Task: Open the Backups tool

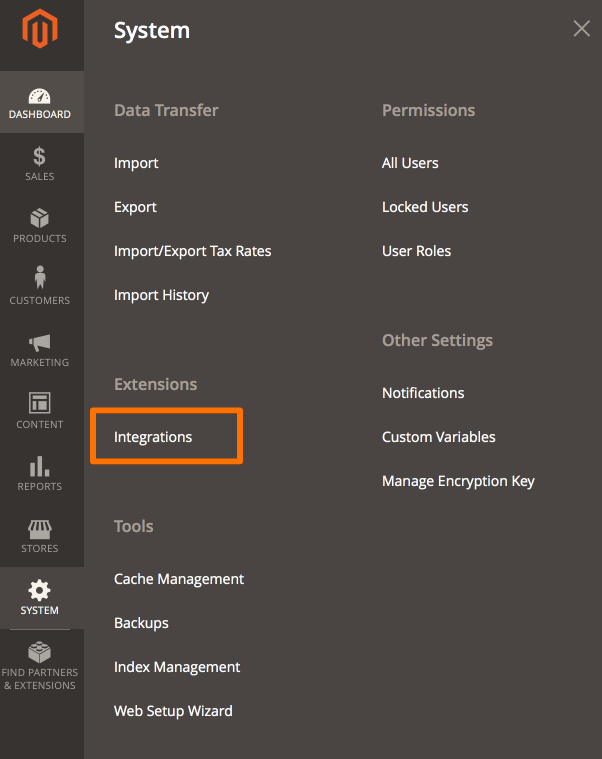Action: [141, 623]
